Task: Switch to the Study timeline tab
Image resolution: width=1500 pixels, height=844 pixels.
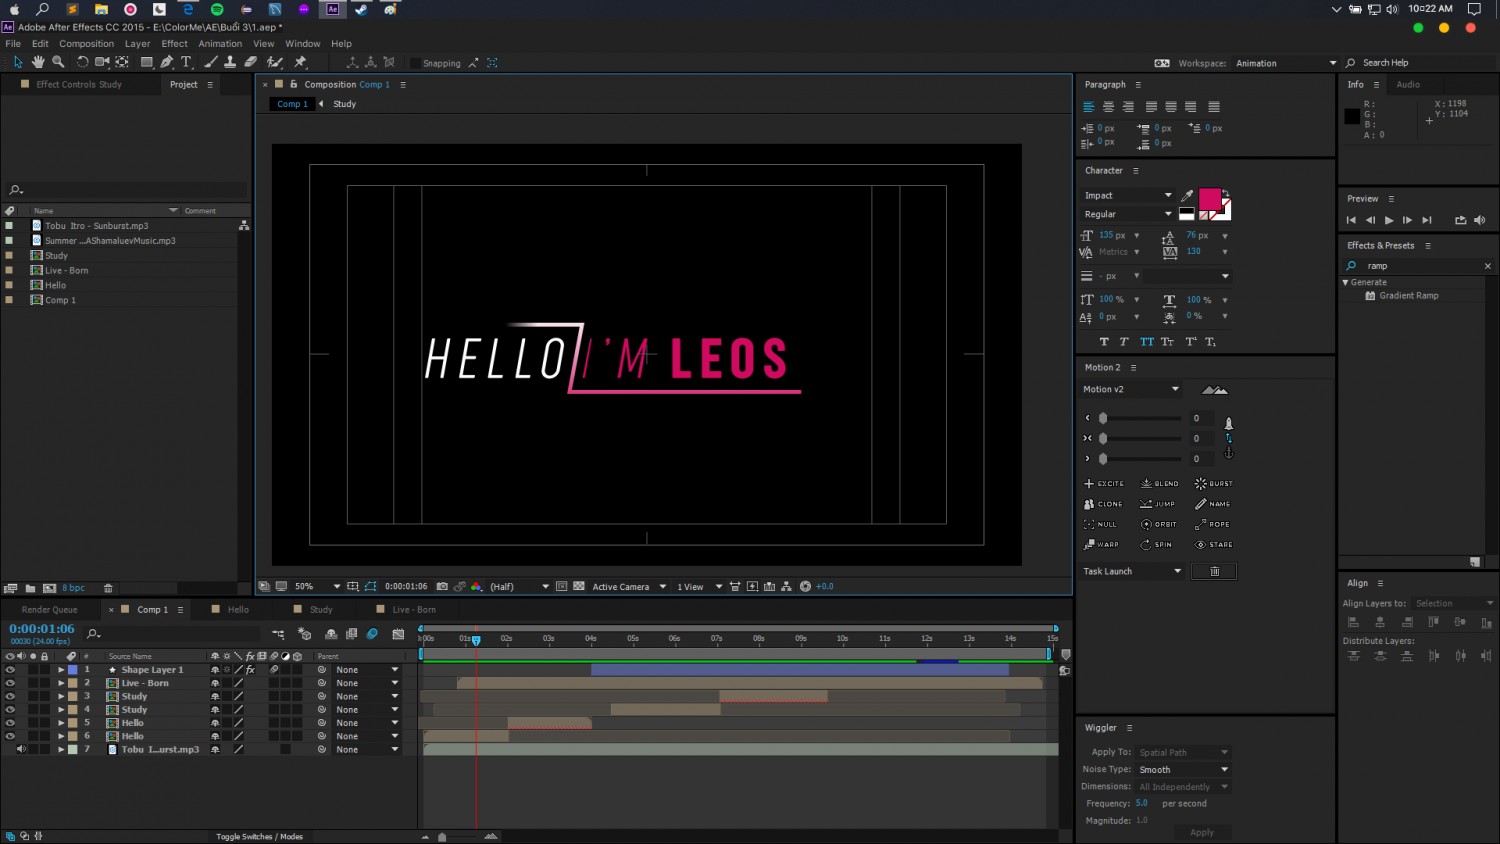Action: tap(320, 609)
